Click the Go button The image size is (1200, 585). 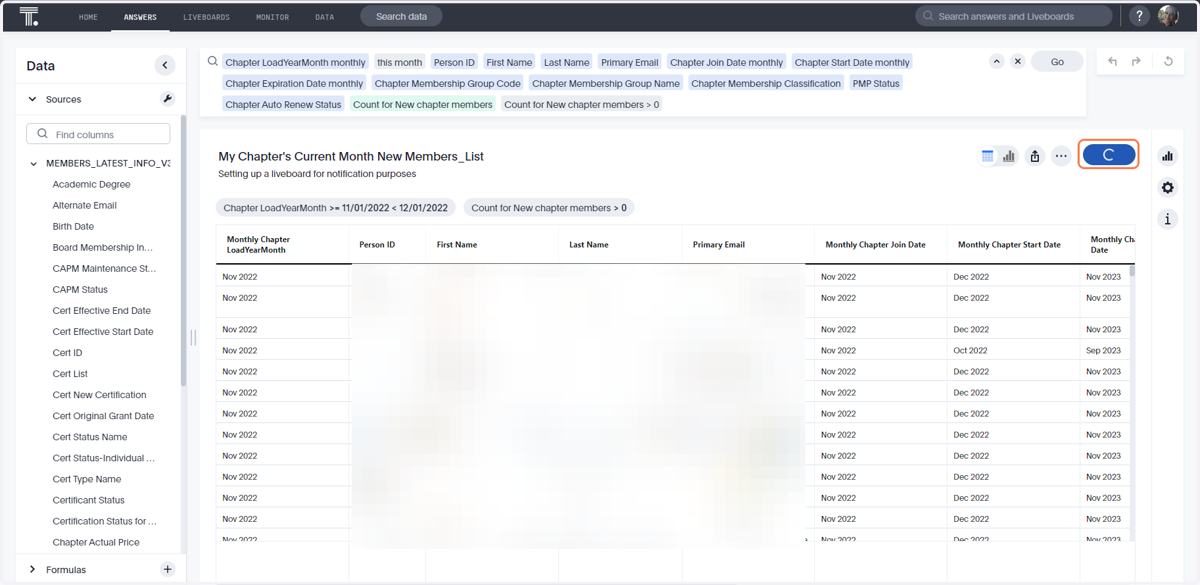tap(1057, 61)
